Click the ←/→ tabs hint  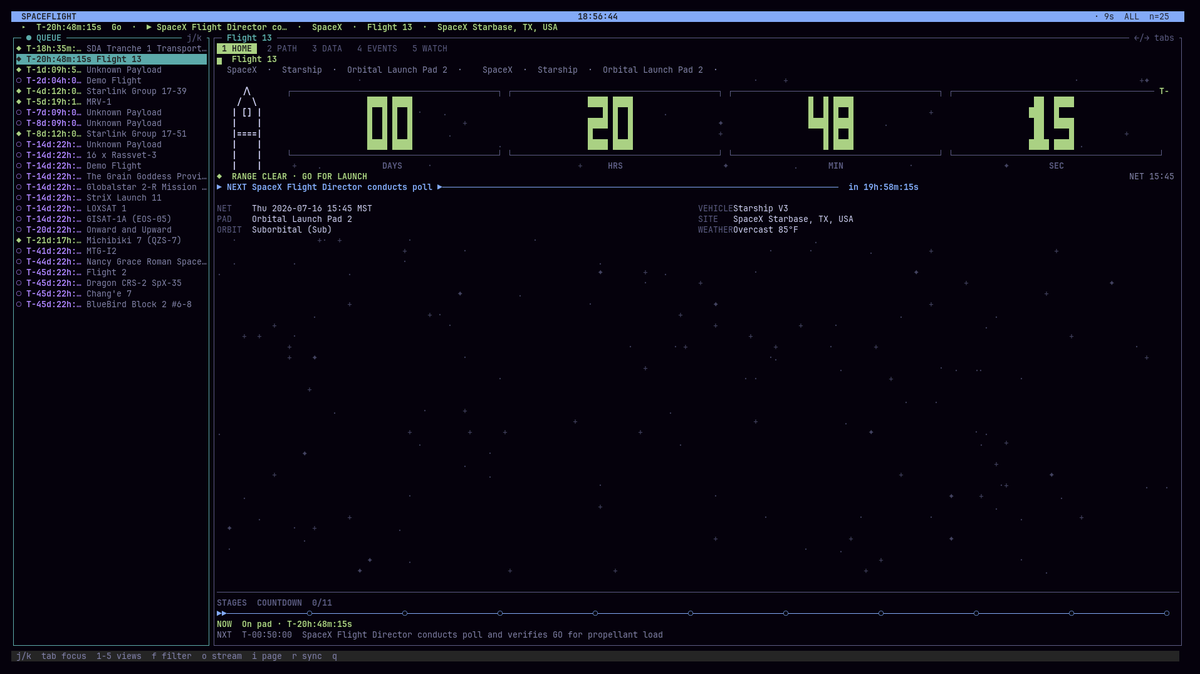coord(1153,38)
